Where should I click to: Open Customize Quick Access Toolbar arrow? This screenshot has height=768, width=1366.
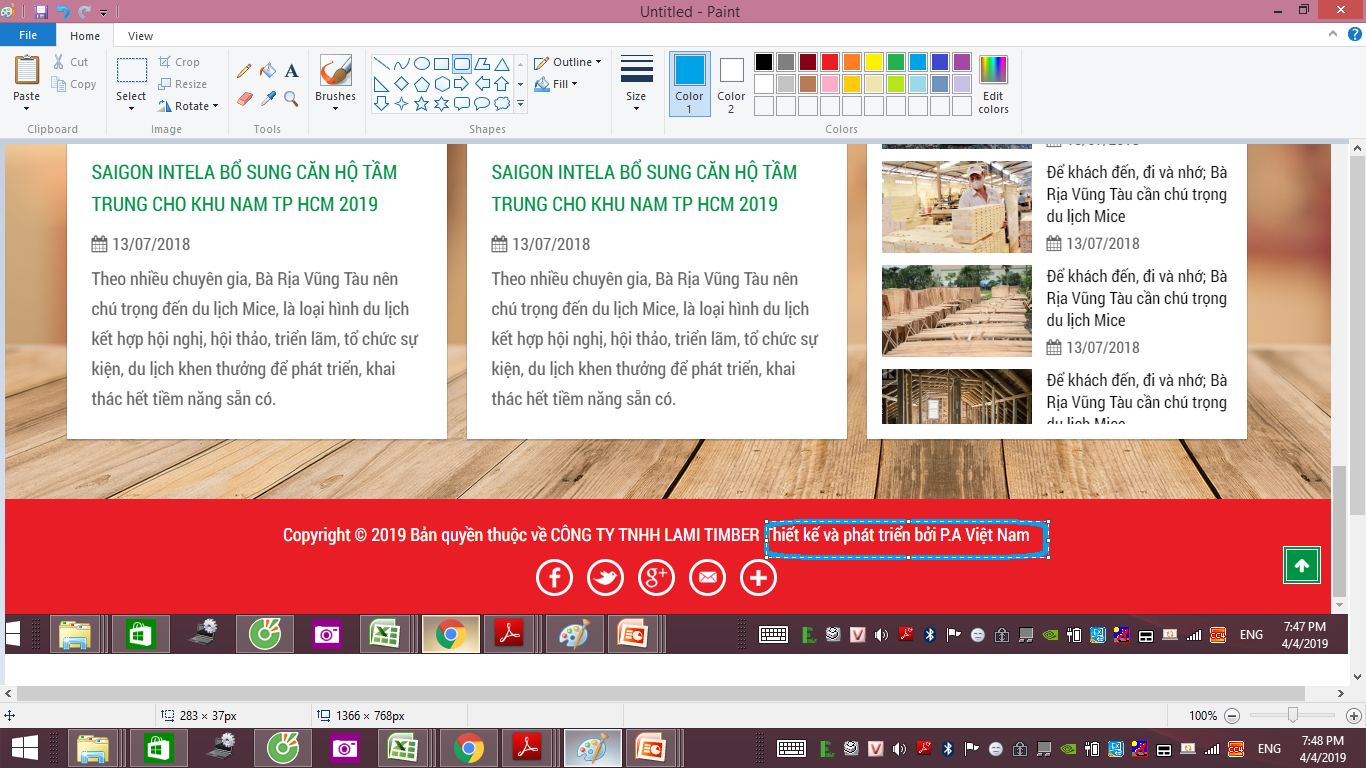[x=103, y=12]
